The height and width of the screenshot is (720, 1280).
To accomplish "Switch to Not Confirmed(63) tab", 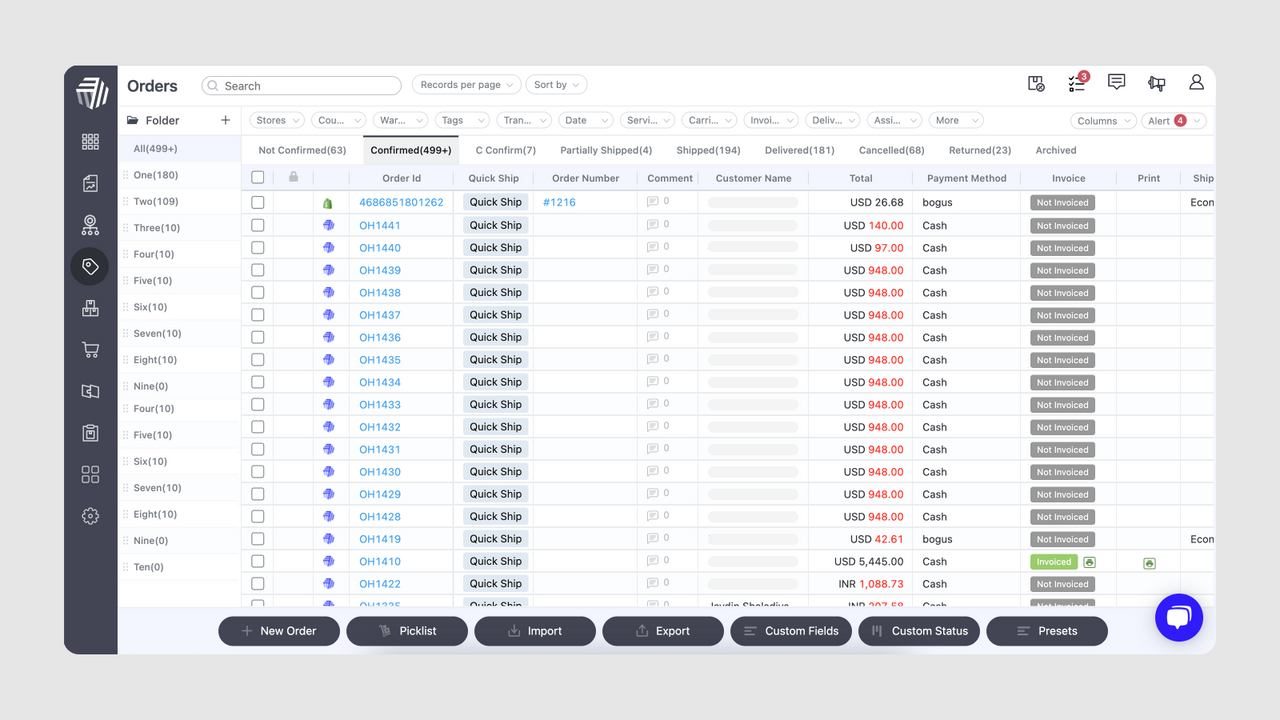I will (x=302, y=150).
